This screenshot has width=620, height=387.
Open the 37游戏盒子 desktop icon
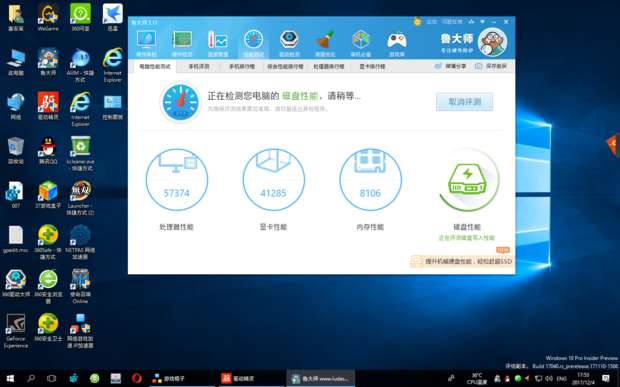coord(48,195)
